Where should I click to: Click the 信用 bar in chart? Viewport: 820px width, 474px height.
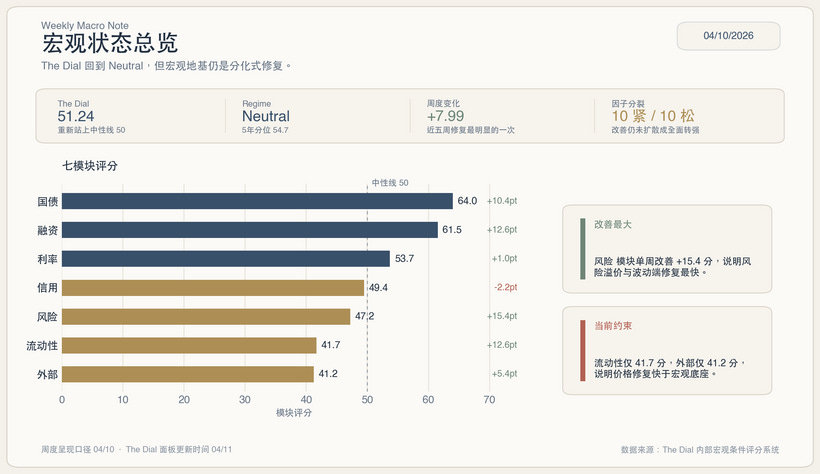213,287
